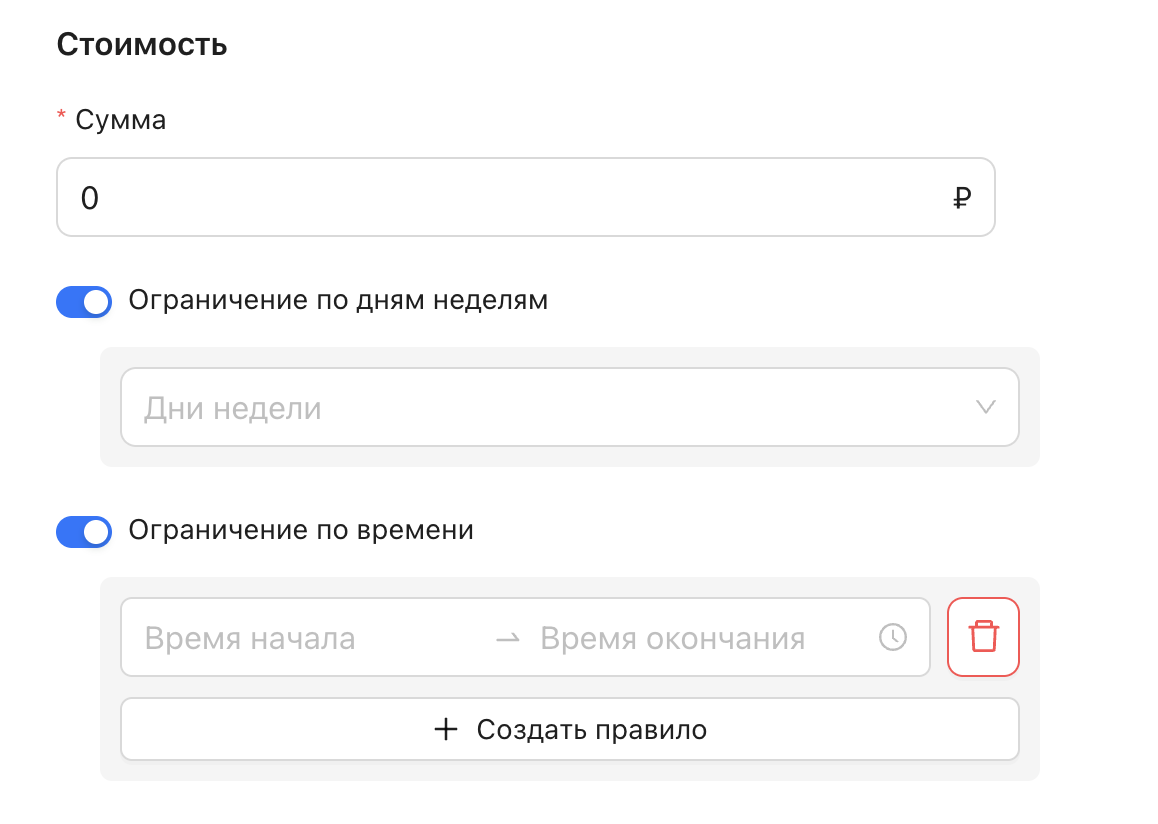Click the Ограничение по времени label text
1158x824 pixels.
[301, 530]
